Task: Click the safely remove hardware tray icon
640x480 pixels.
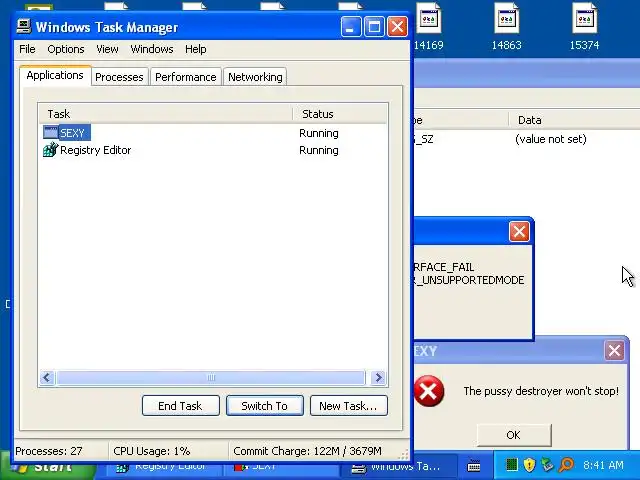Action: [x=547, y=464]
